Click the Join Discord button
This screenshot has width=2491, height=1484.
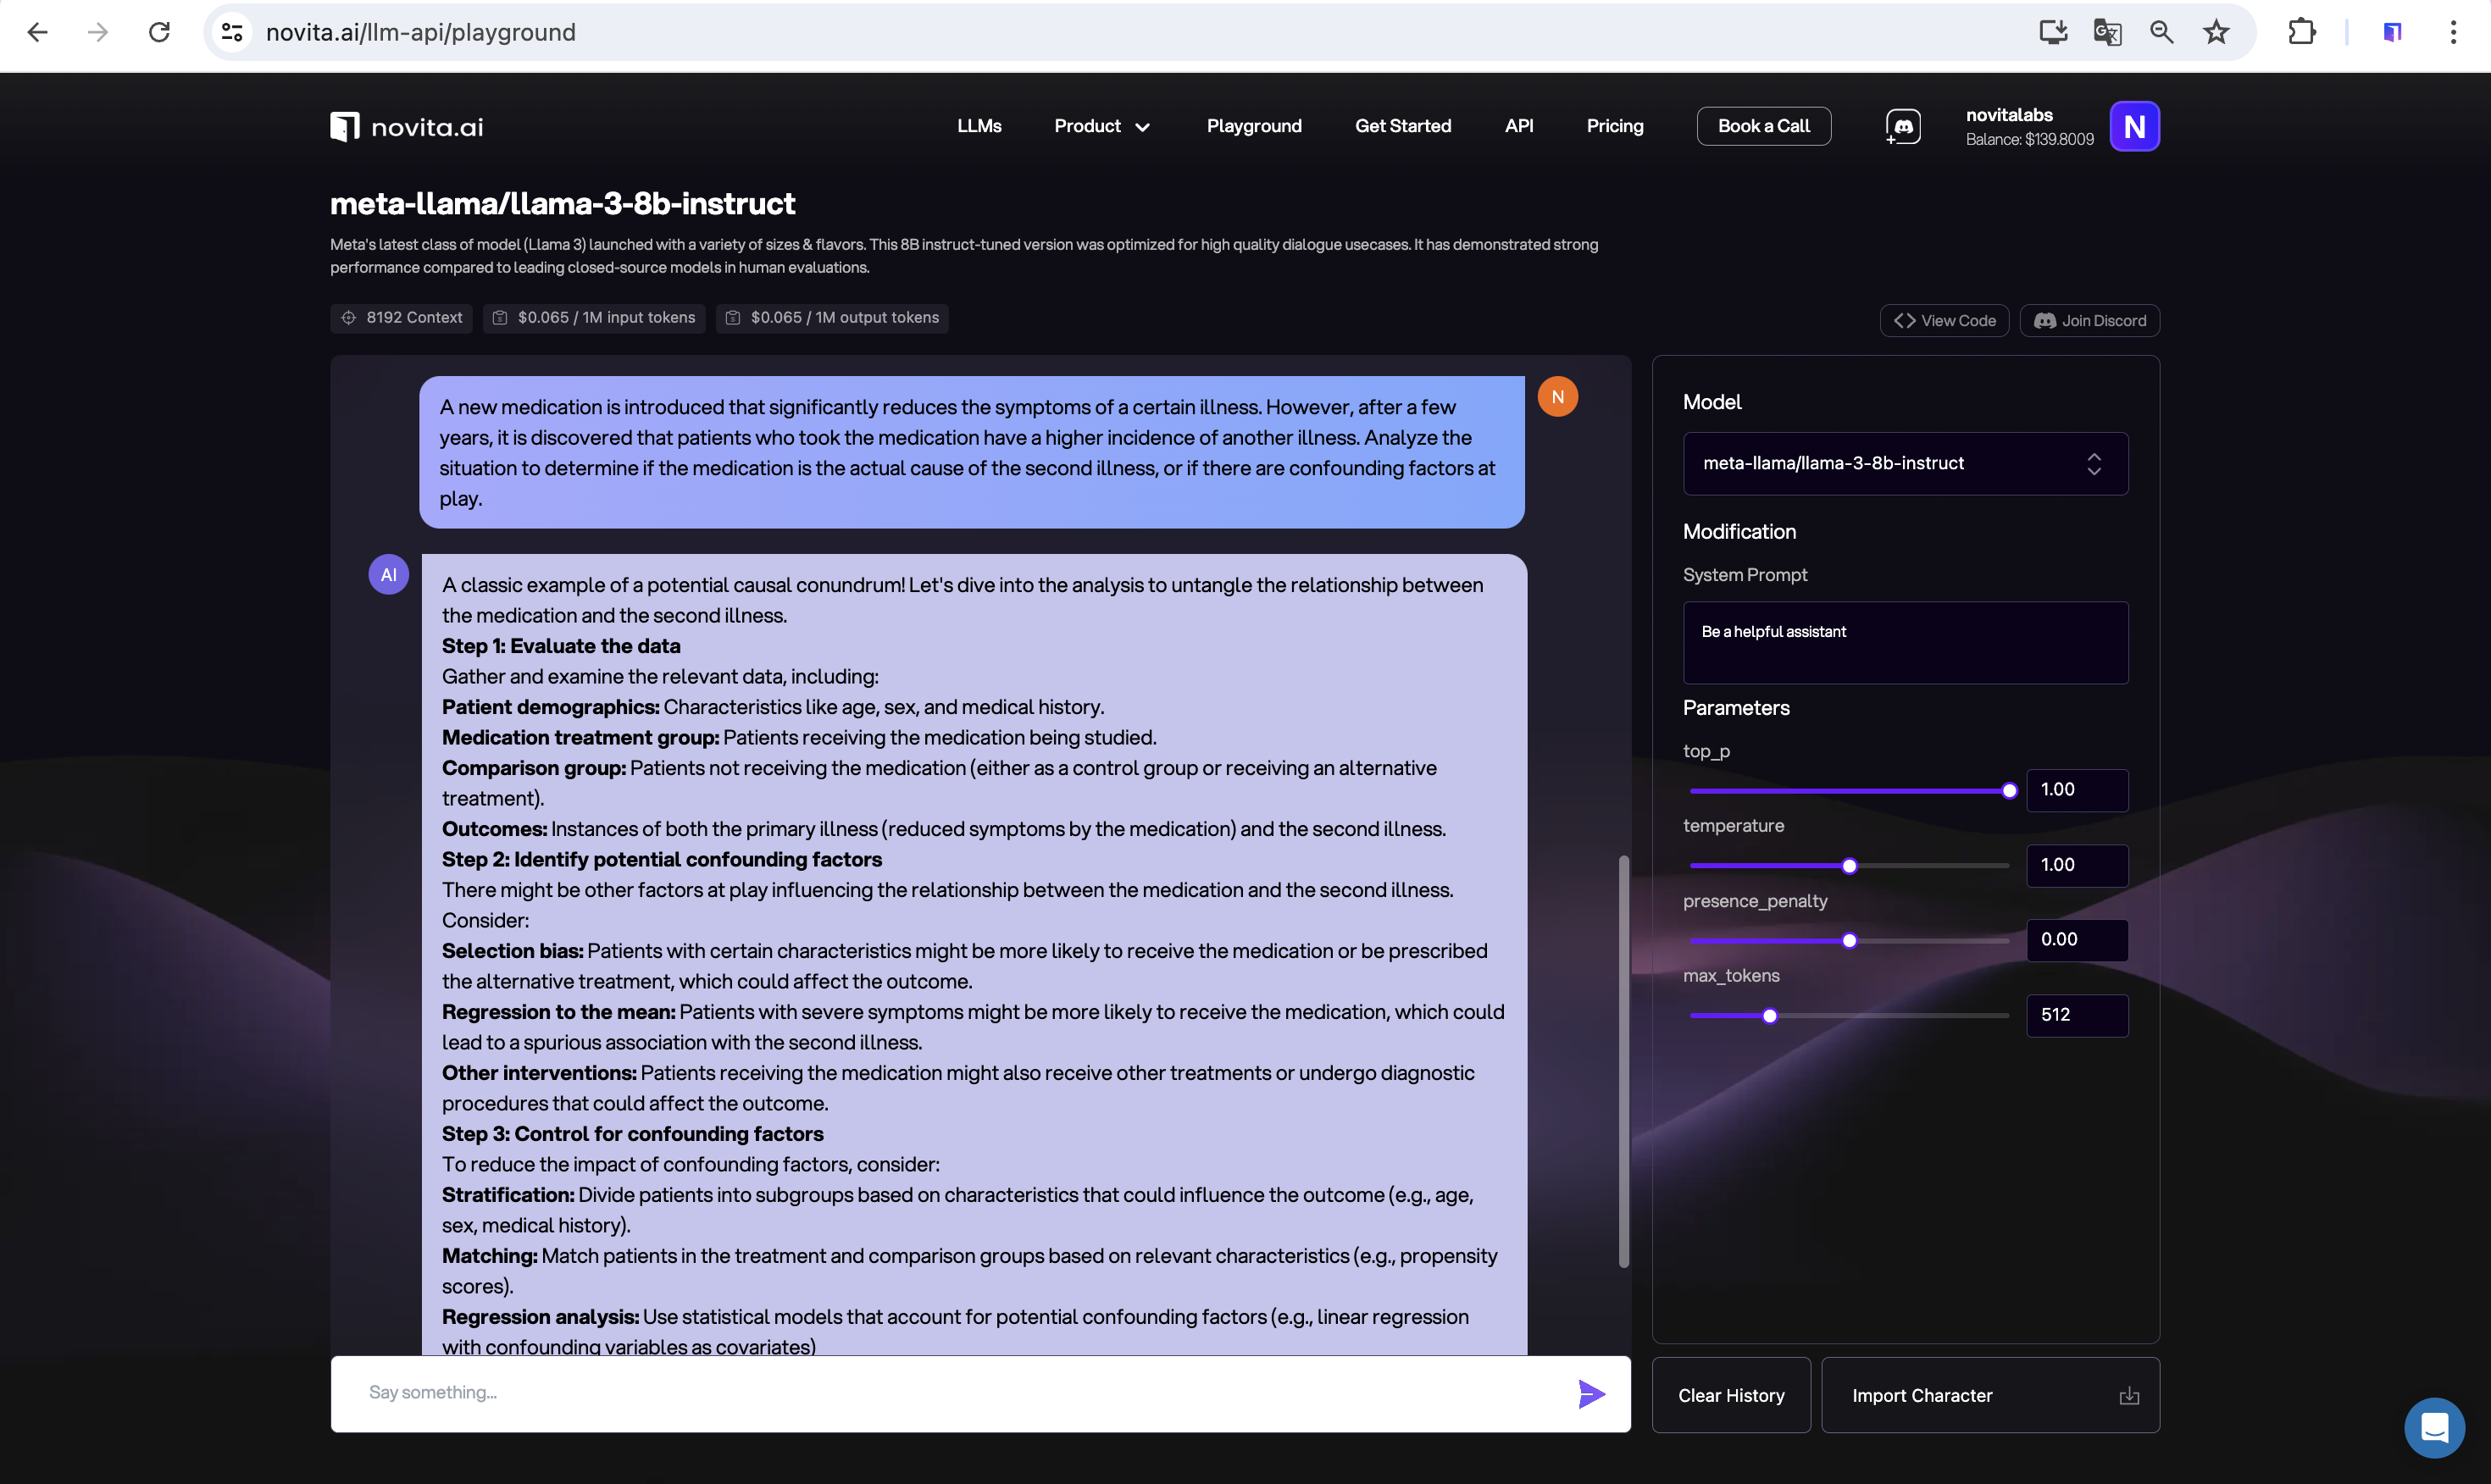[2089, 320]
